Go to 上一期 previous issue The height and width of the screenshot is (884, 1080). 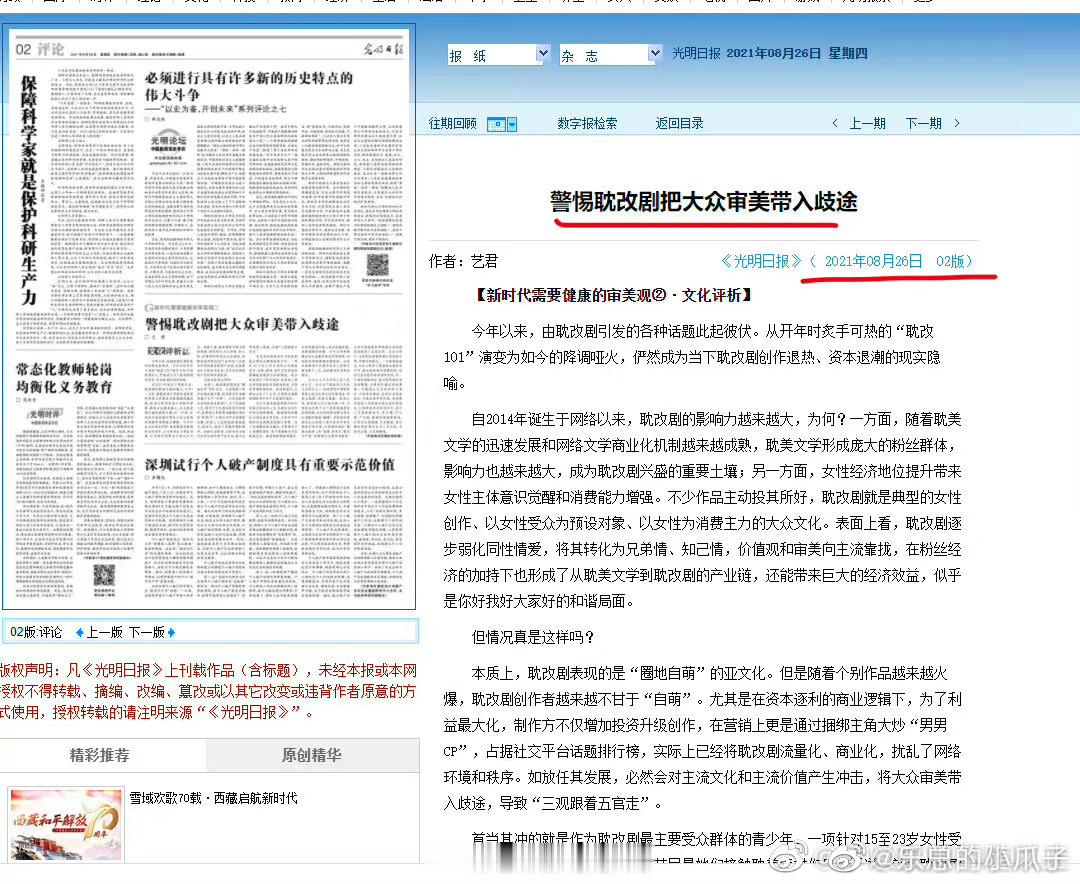tap(867, 123)
